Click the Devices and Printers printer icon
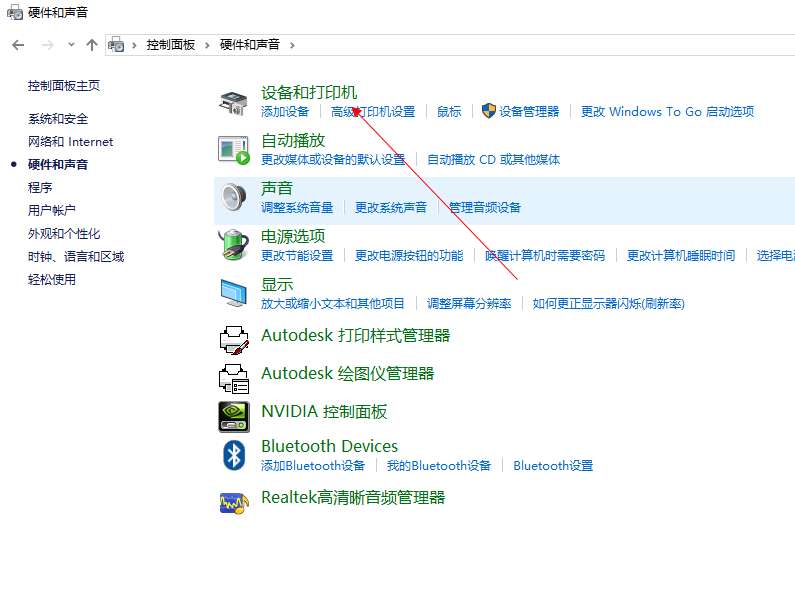The width and height of the screenshot is (795, 597). [233, 103]
